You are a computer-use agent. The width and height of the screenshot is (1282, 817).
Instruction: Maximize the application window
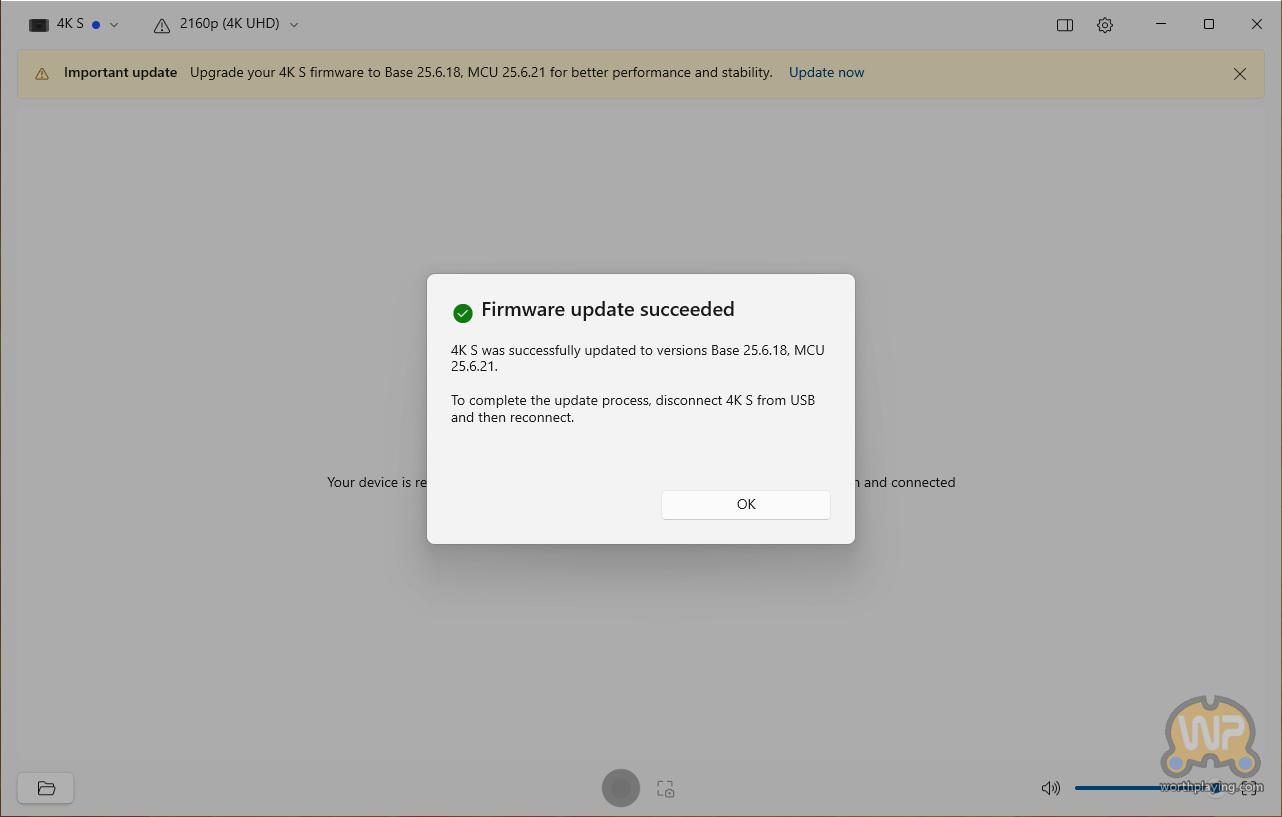1208,24
